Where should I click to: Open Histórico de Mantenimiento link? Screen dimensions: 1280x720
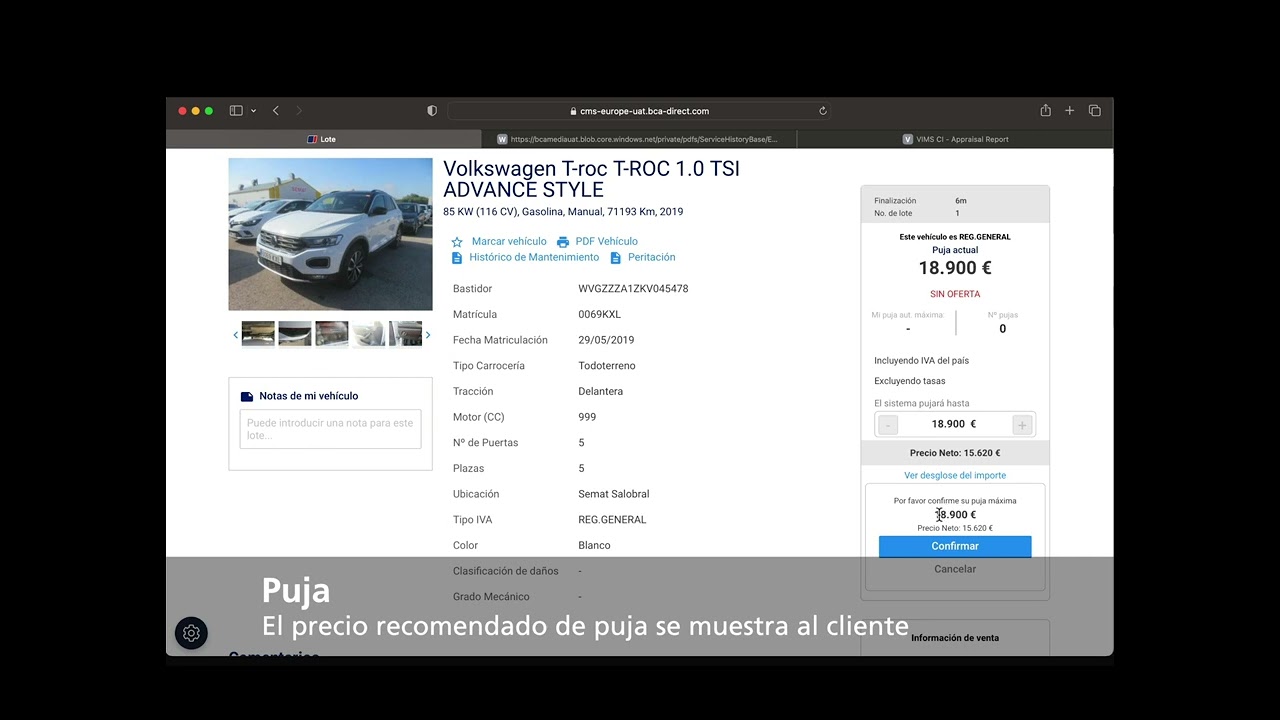534,257
